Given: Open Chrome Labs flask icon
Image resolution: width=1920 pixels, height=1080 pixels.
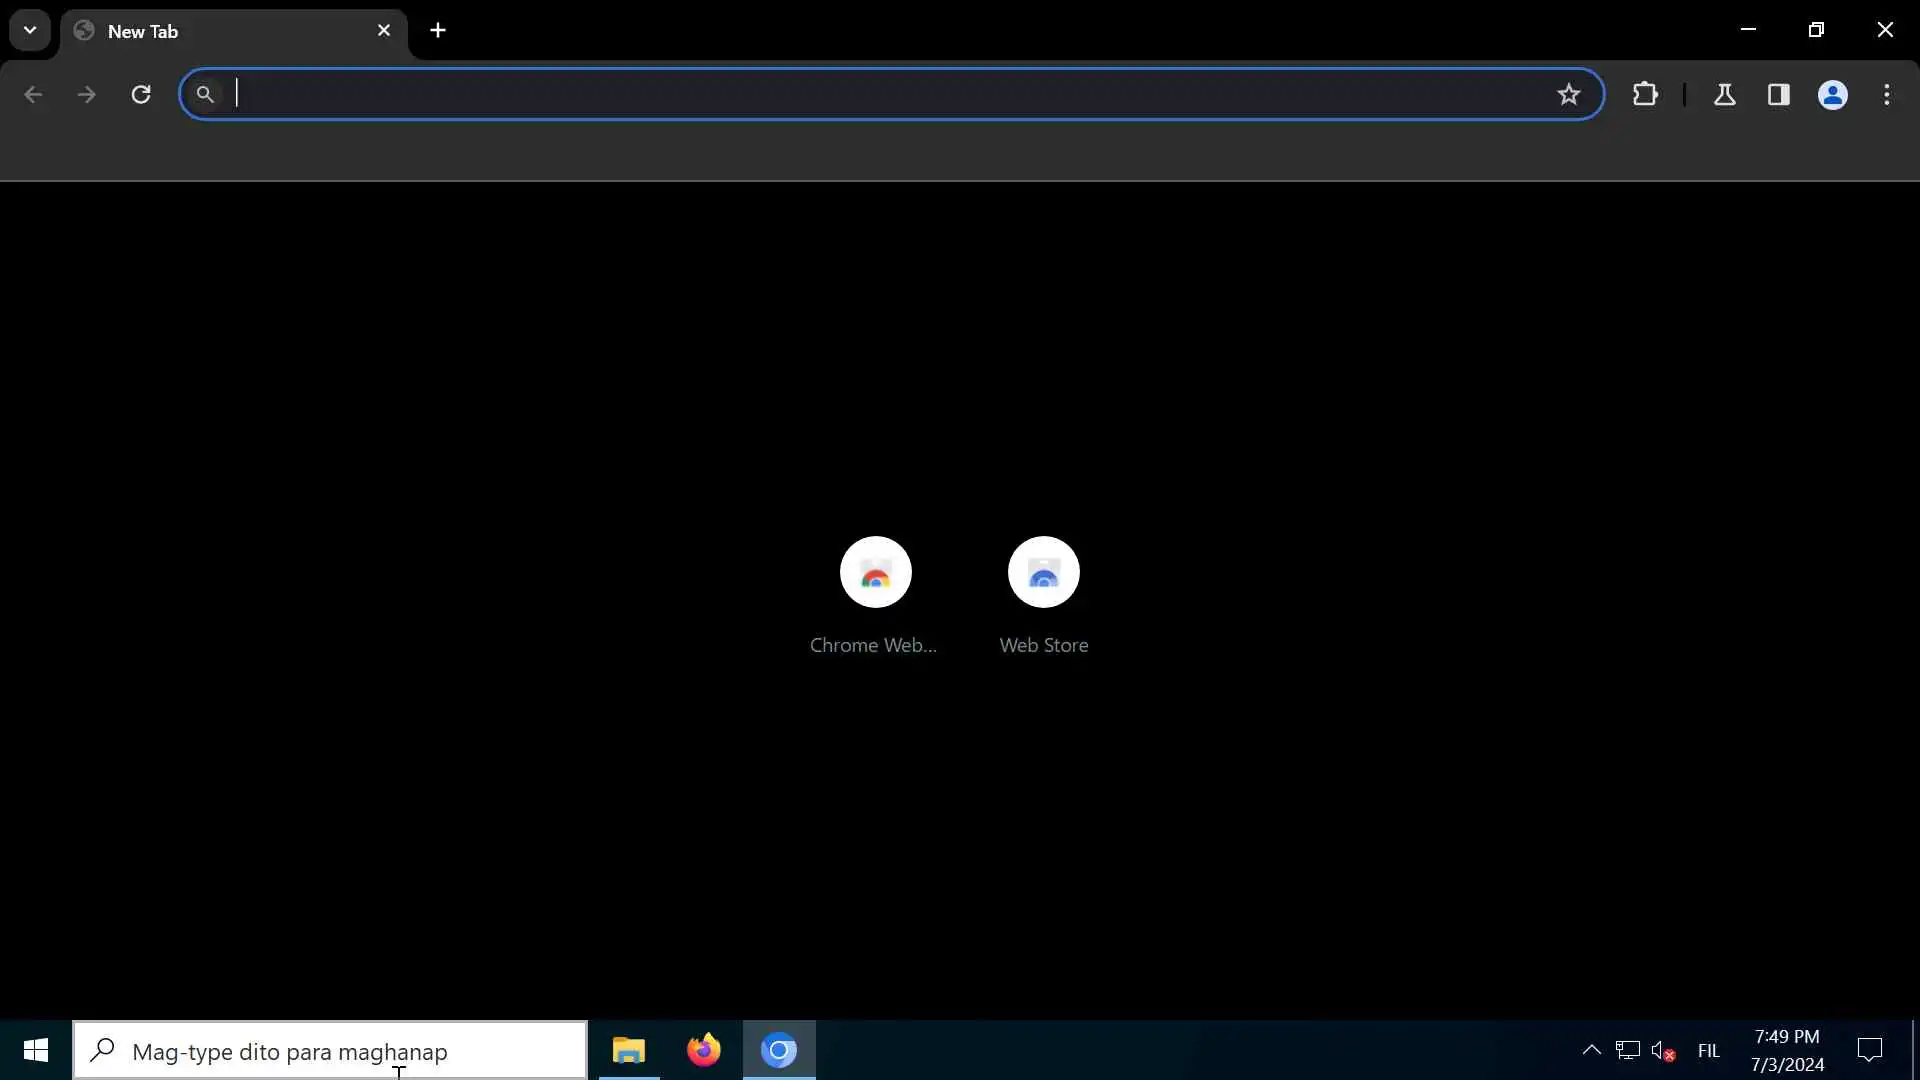Looking at the screenshot, I should (1724, 94).
